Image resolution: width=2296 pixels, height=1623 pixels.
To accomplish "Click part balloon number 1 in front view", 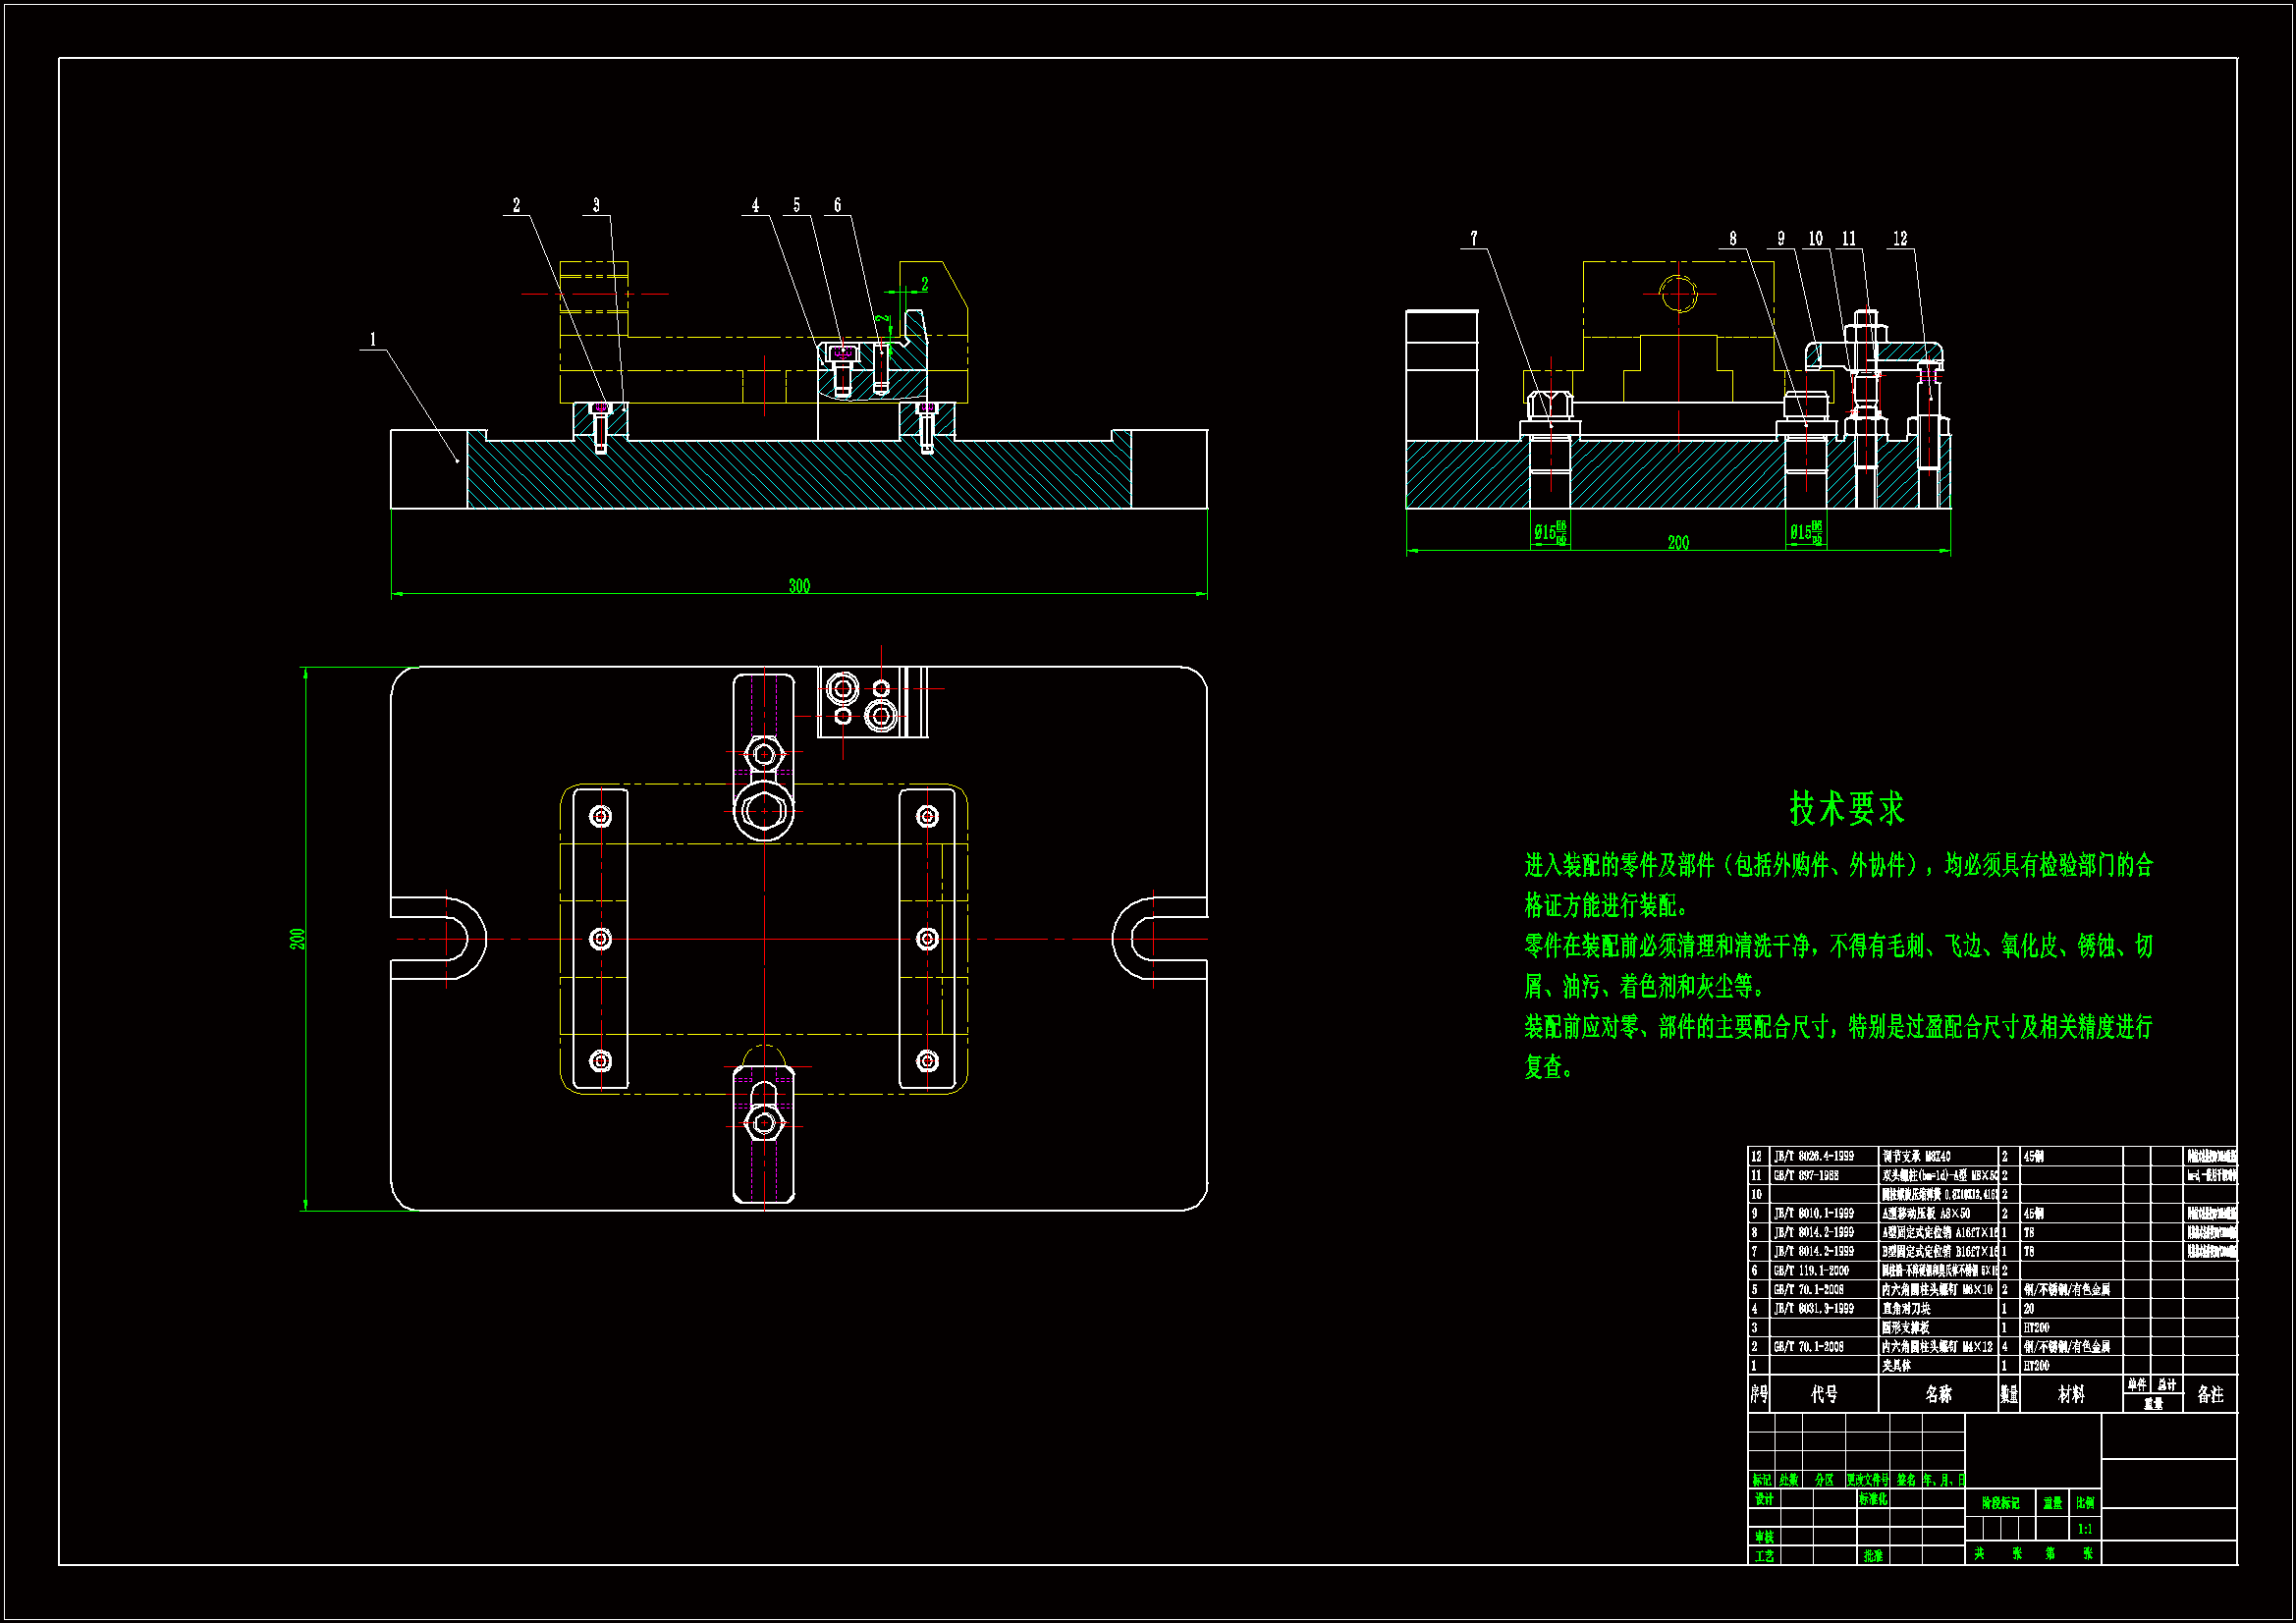I will [373, 340].
